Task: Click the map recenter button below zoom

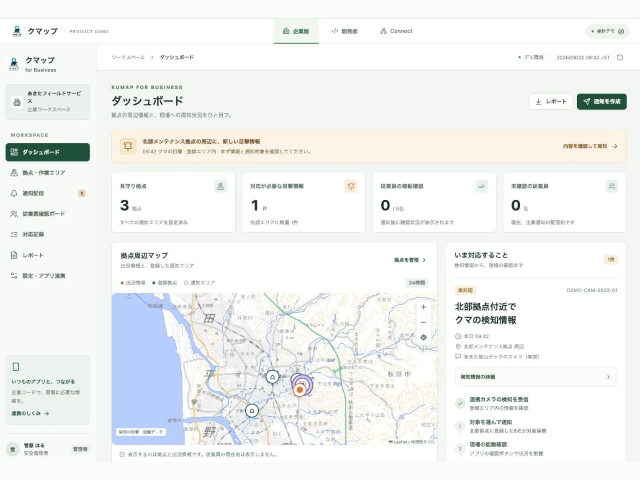Action: 423,338
